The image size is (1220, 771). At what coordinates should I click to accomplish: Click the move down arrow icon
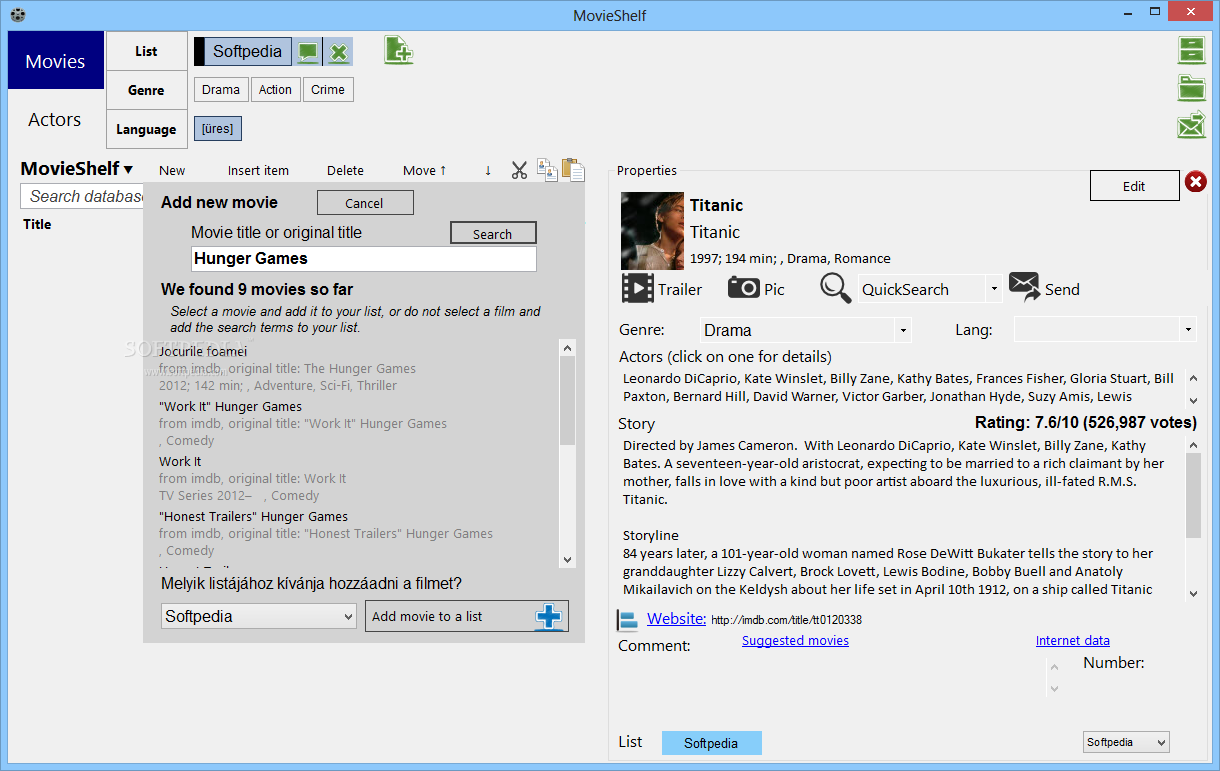488,170
